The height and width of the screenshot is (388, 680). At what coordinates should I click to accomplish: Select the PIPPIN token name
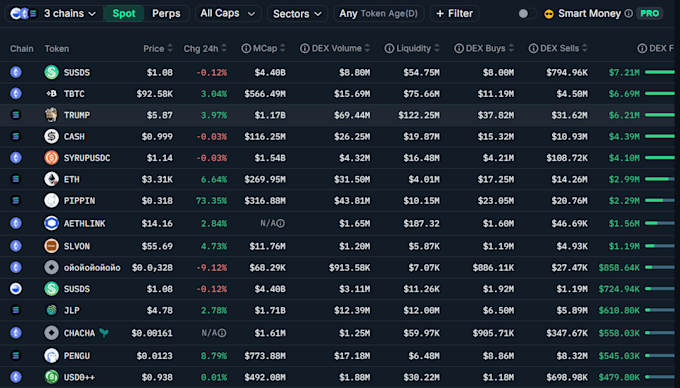[79, 201]
